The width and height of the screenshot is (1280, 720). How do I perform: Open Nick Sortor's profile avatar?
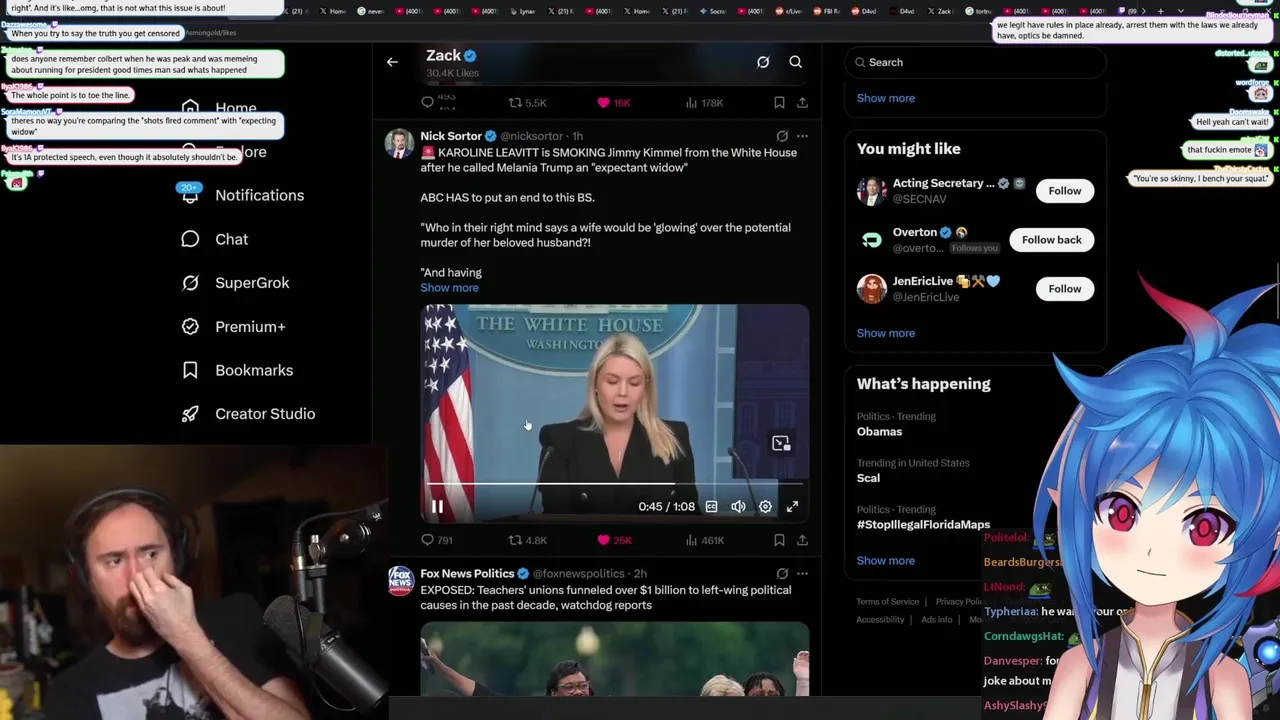tap(400, 144)
